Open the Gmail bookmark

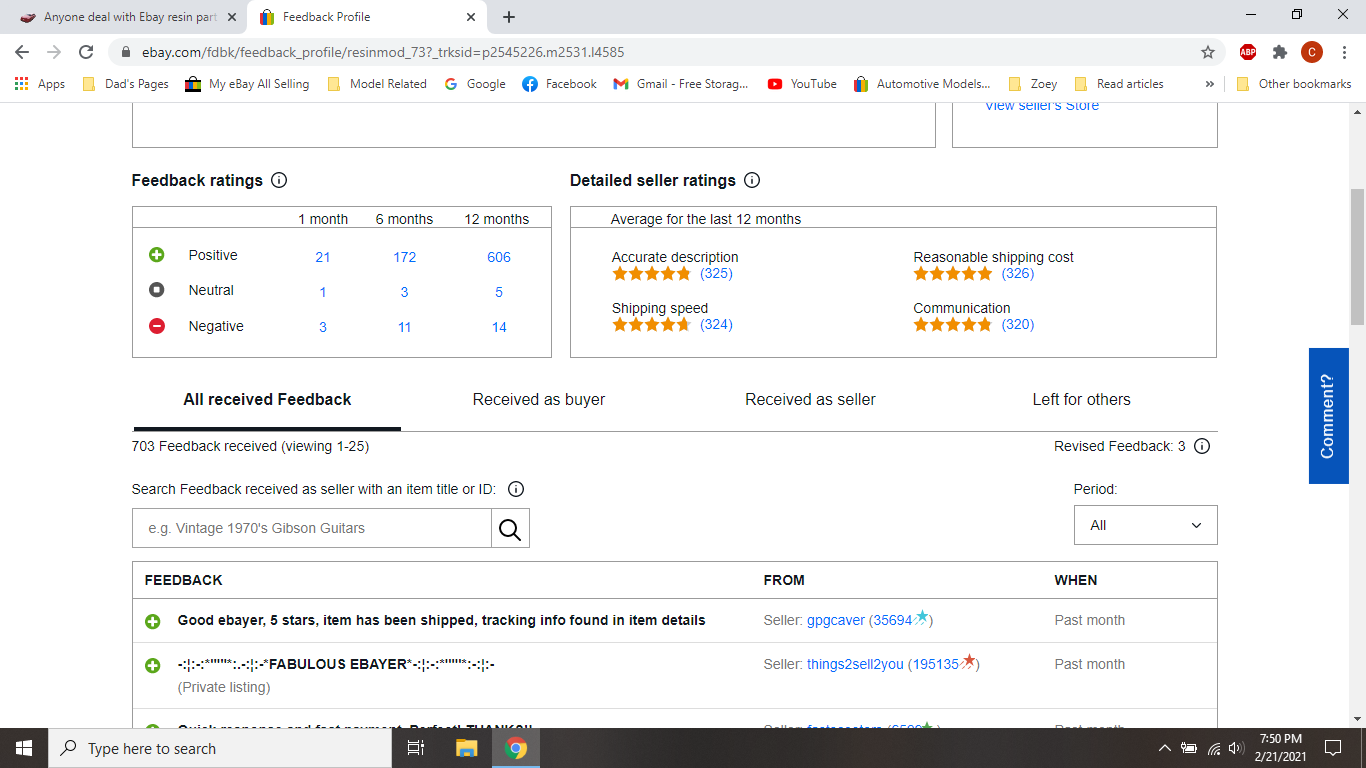(x=681, y=84)
